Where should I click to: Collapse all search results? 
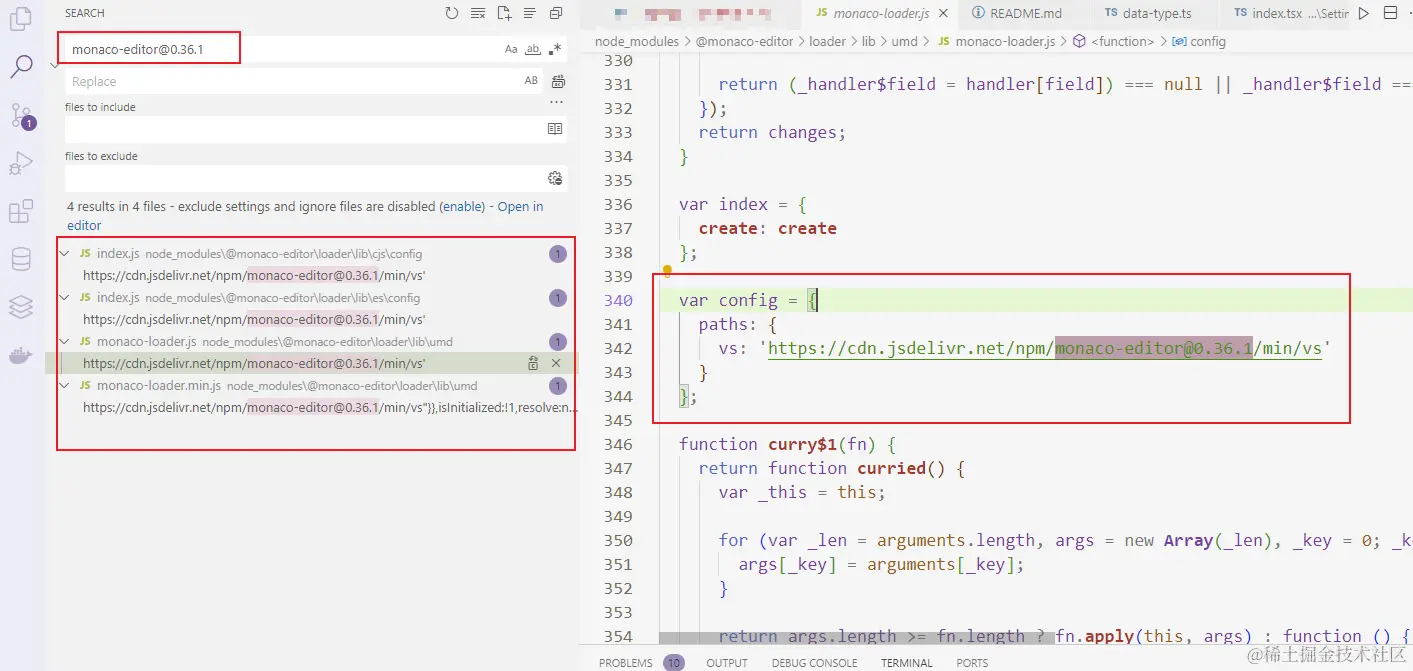[x=556, y=13]
